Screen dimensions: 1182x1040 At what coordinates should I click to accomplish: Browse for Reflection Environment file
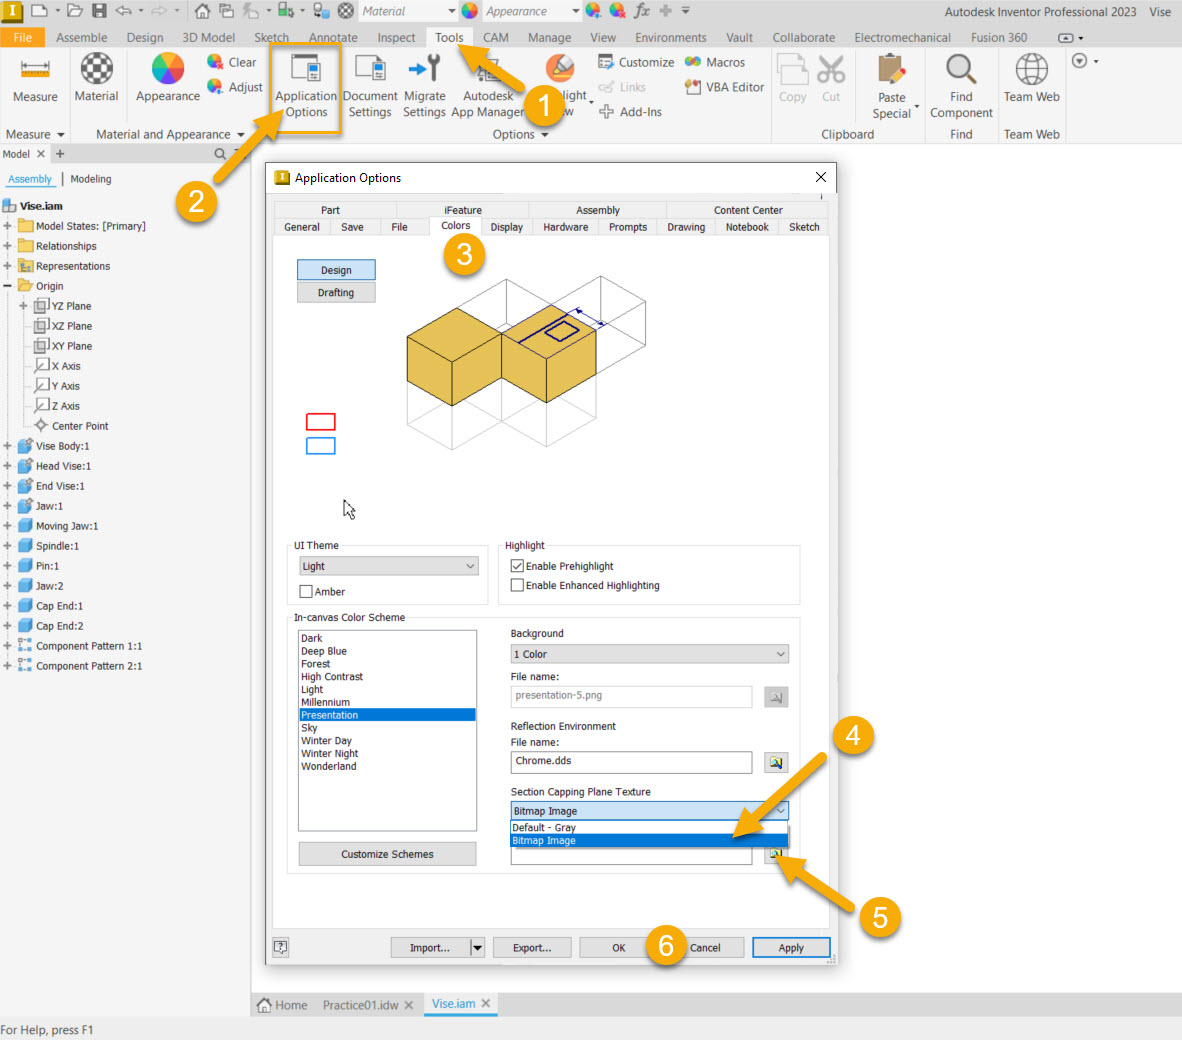(775, 763)
